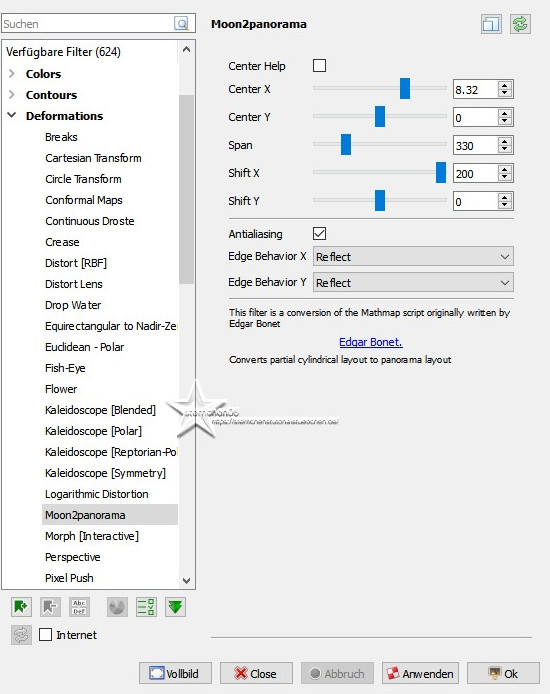Viewport: 550px width, 694px height.
Task: Select the Continuous Droste filter
Action: pos(89,221)
